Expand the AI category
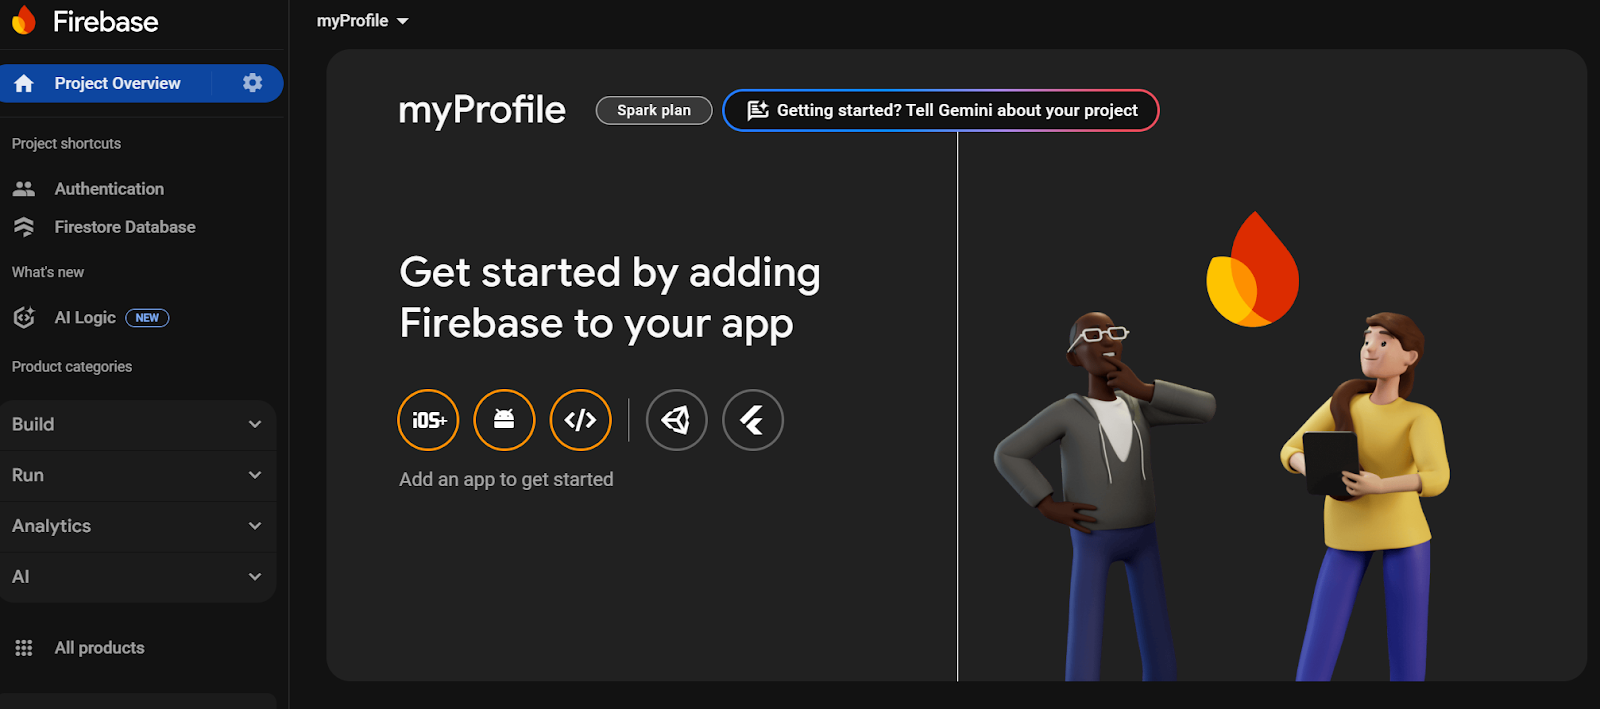Screen dimensions: 1600x709 [137, 577]
